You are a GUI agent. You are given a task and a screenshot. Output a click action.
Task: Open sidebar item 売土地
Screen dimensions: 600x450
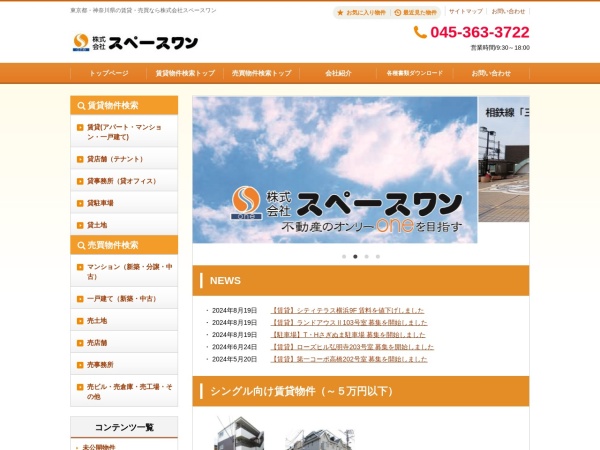[124, 320]
